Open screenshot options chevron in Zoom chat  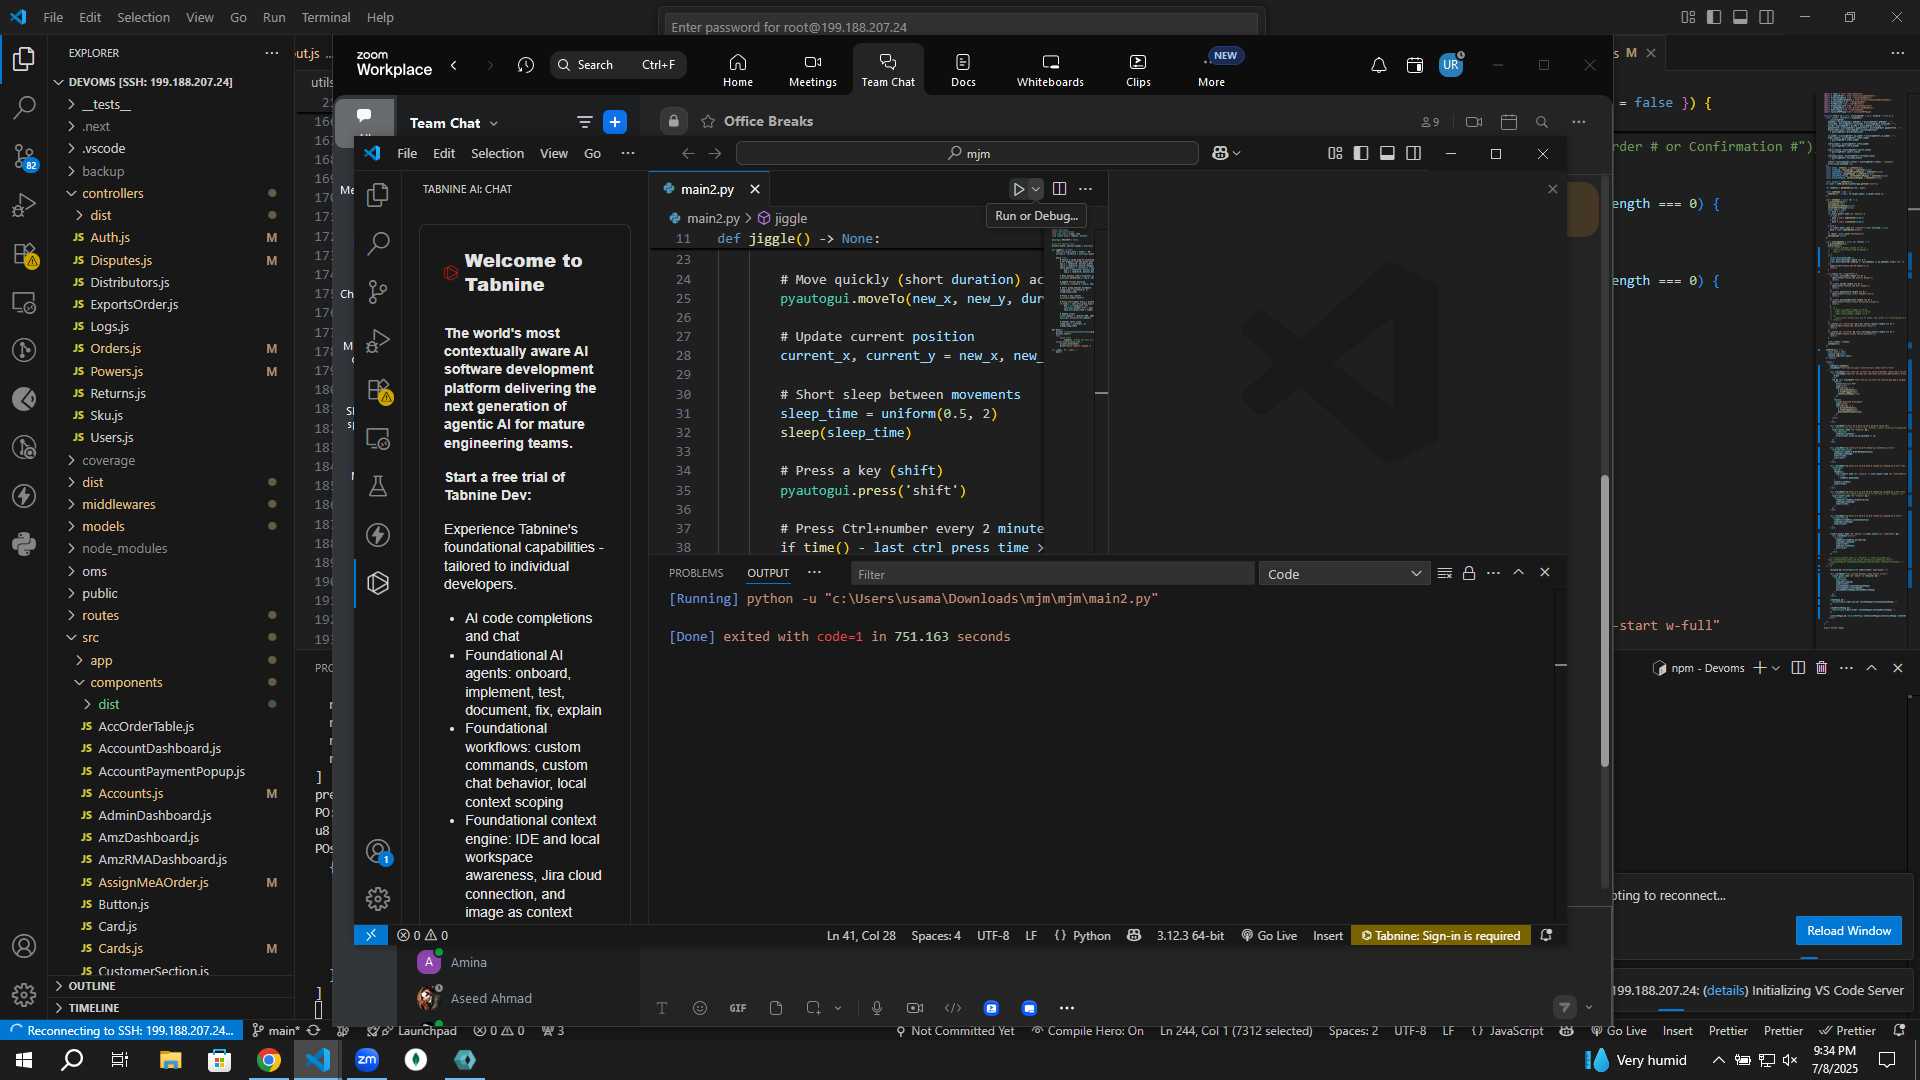click(838, 1008)
